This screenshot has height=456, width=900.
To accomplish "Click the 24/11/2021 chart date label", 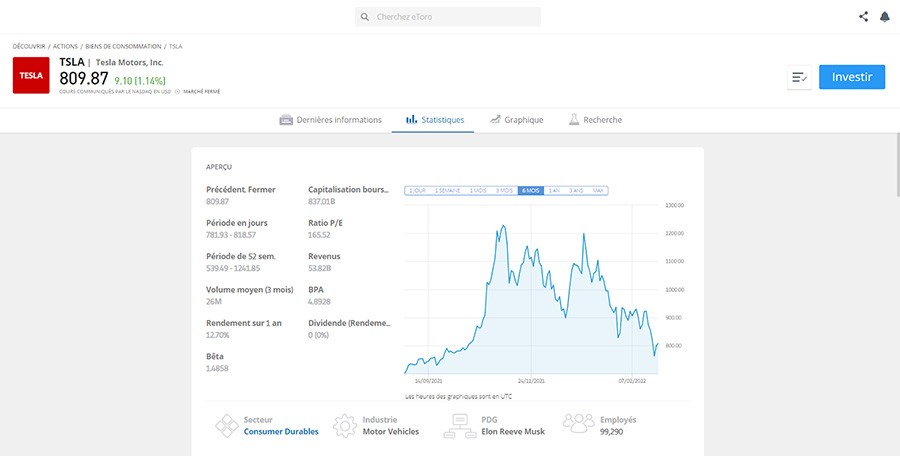I will (532, 380).
